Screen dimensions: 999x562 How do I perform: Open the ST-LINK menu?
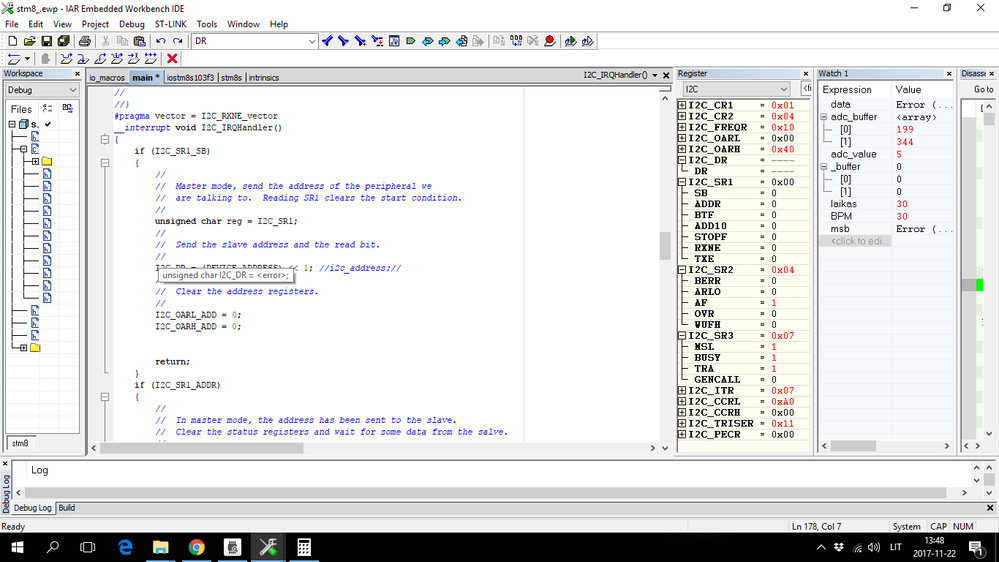(x=171, y=24)
